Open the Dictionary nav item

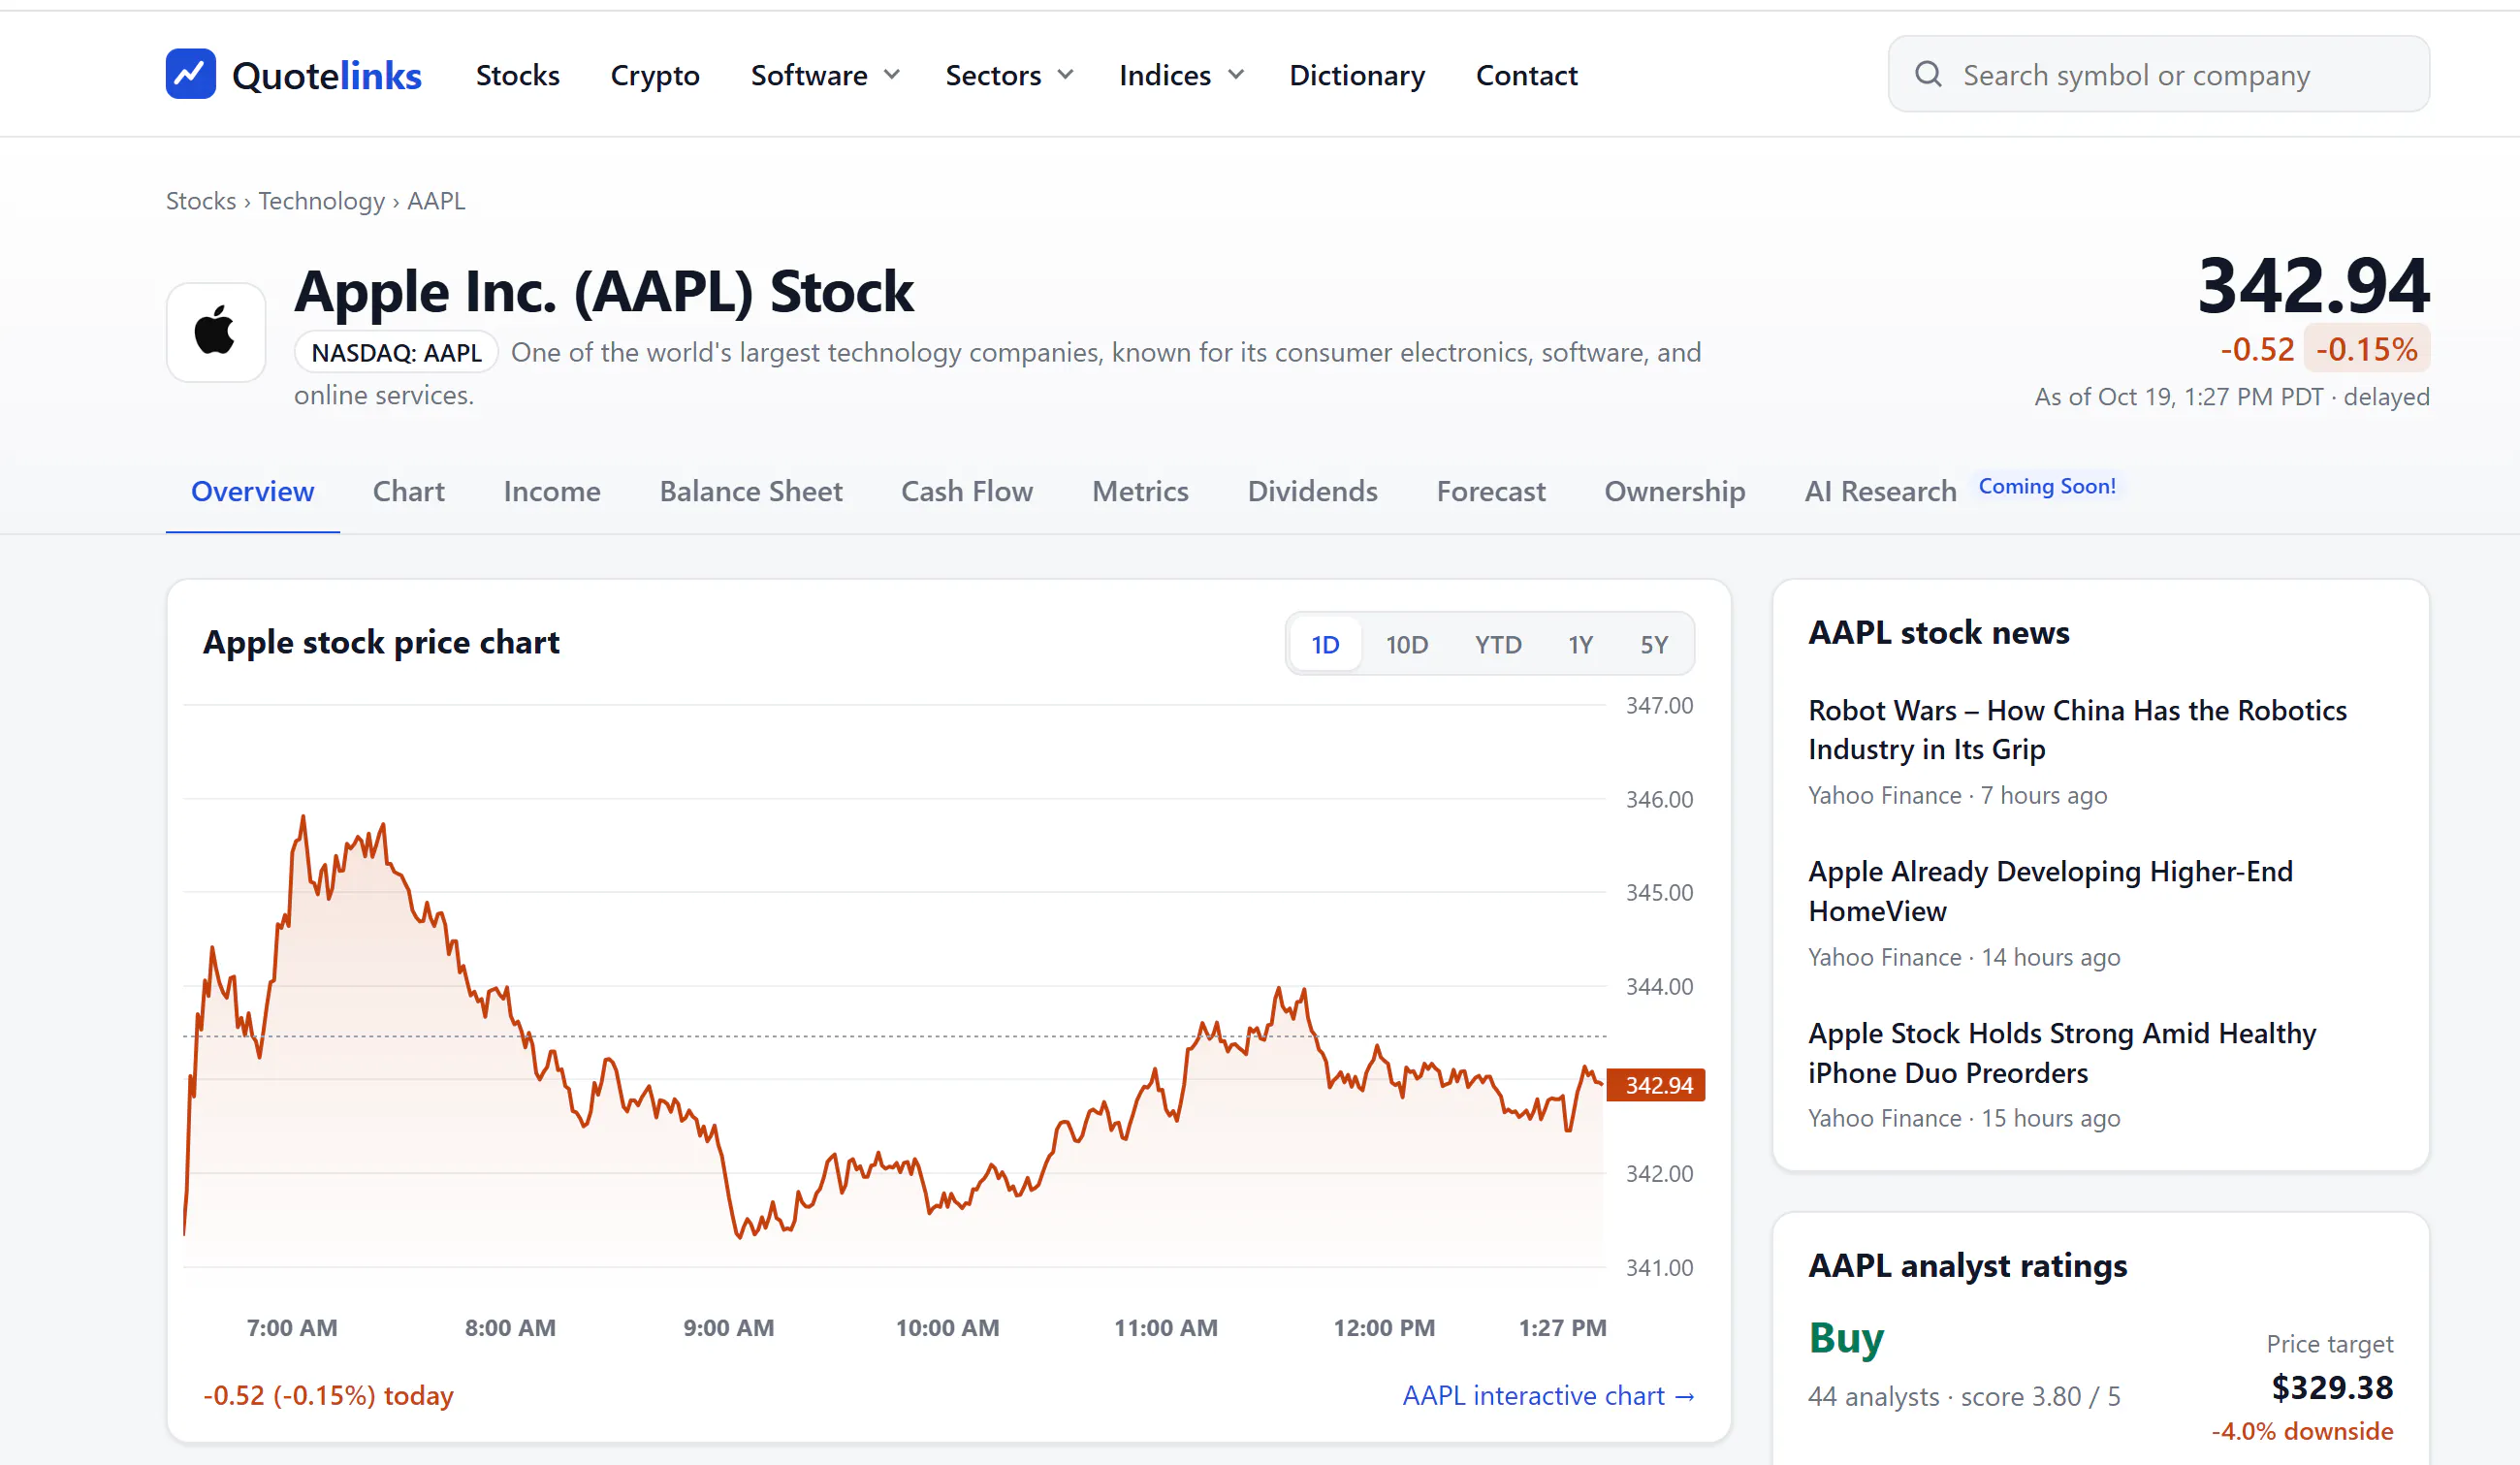coord(1357,75)
